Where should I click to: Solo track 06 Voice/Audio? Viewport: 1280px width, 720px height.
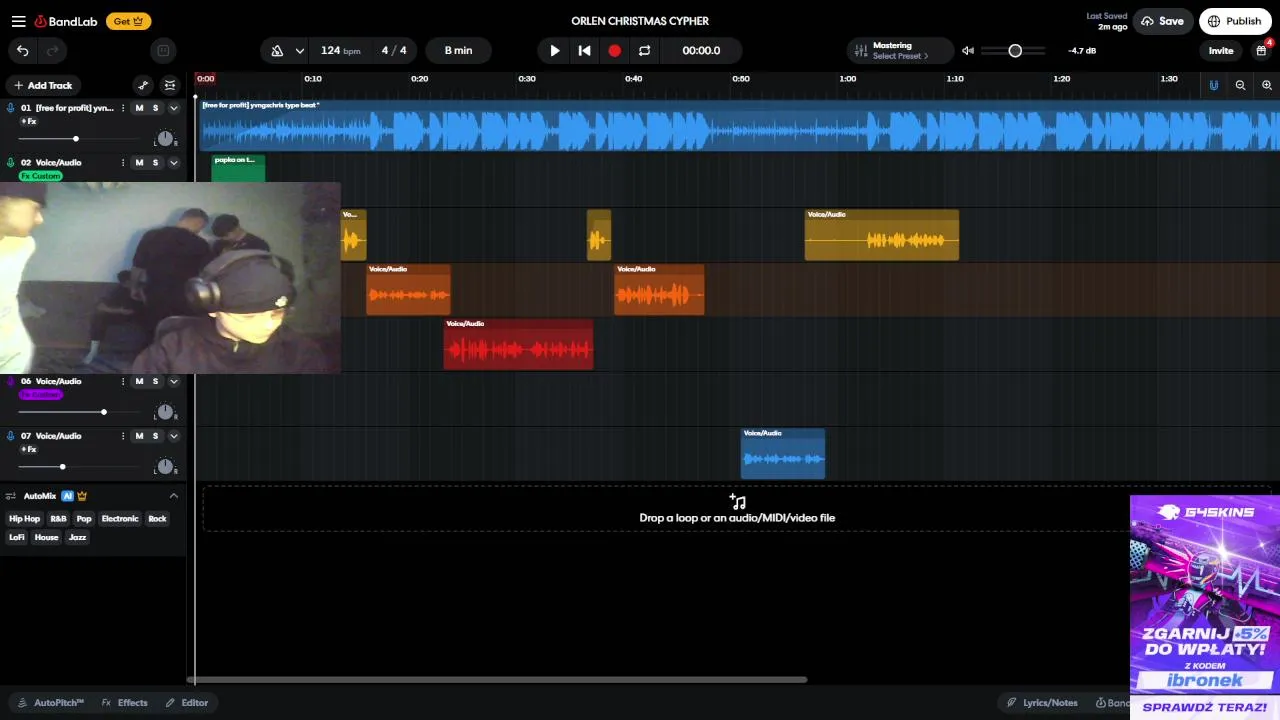coord(155,381)
